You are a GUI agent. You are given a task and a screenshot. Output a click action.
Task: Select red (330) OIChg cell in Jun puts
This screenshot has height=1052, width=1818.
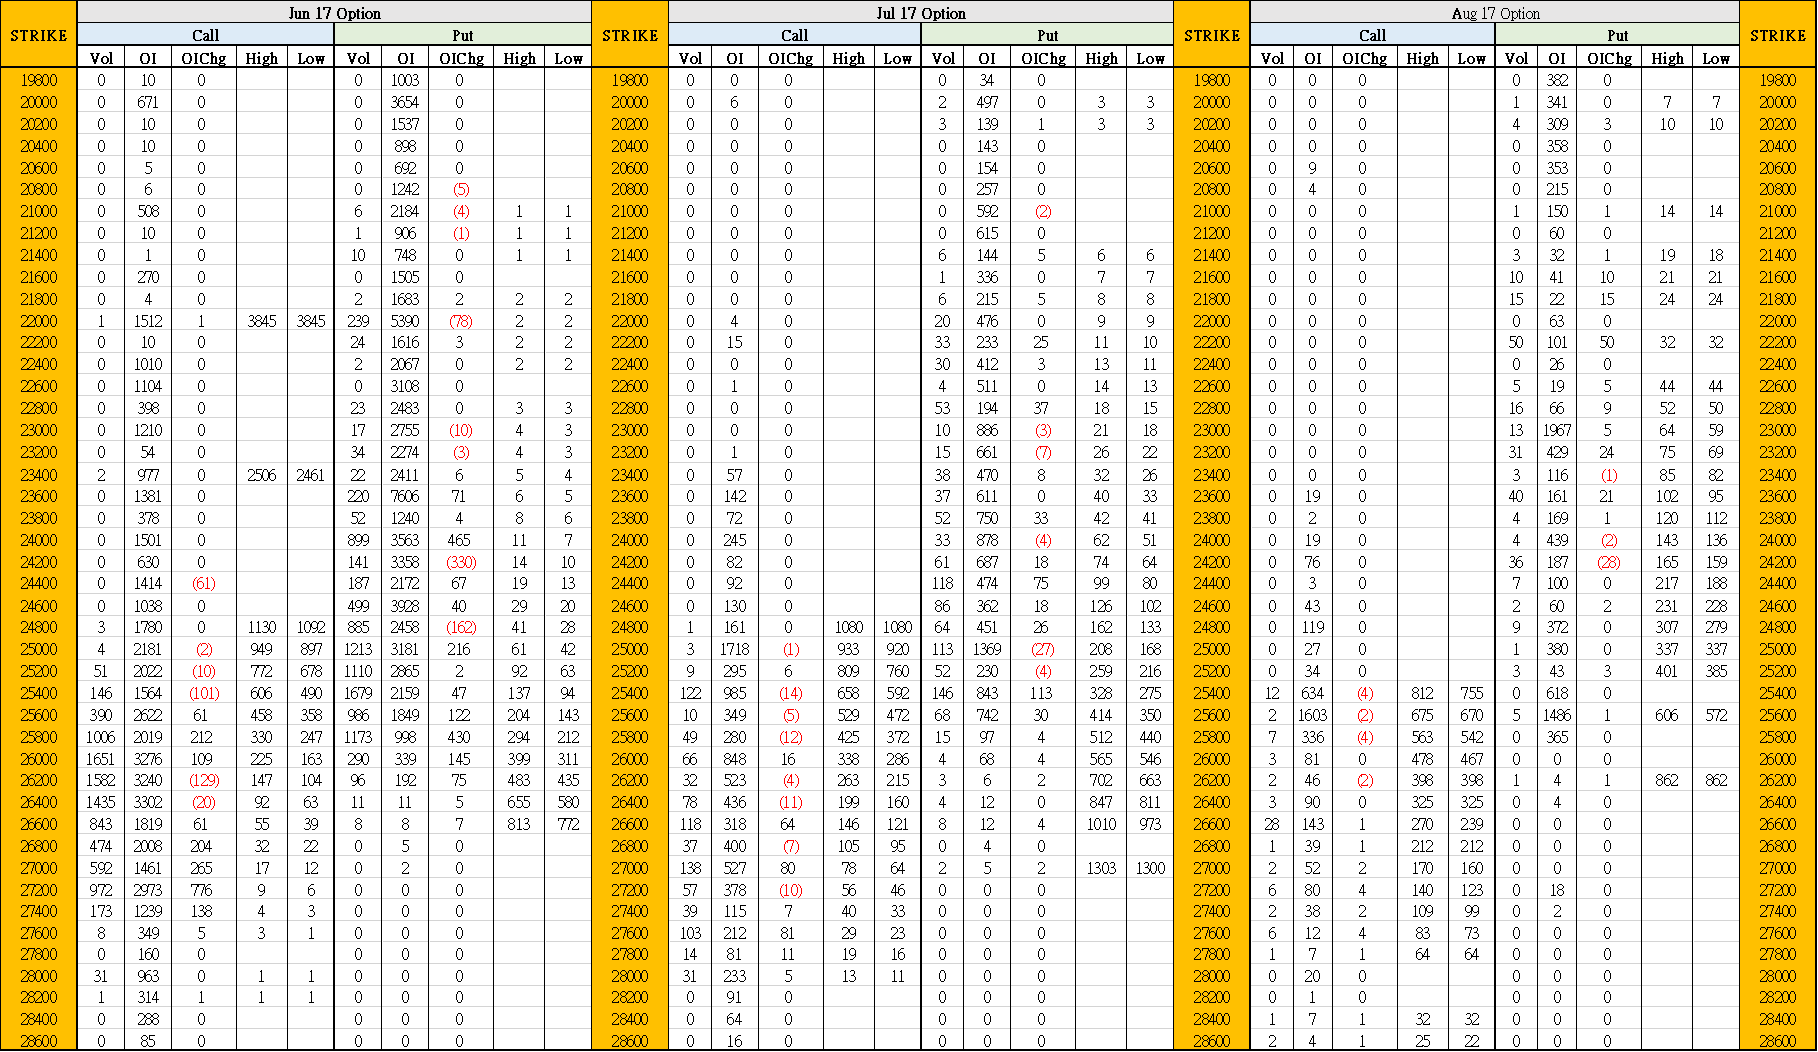[460, 562]
